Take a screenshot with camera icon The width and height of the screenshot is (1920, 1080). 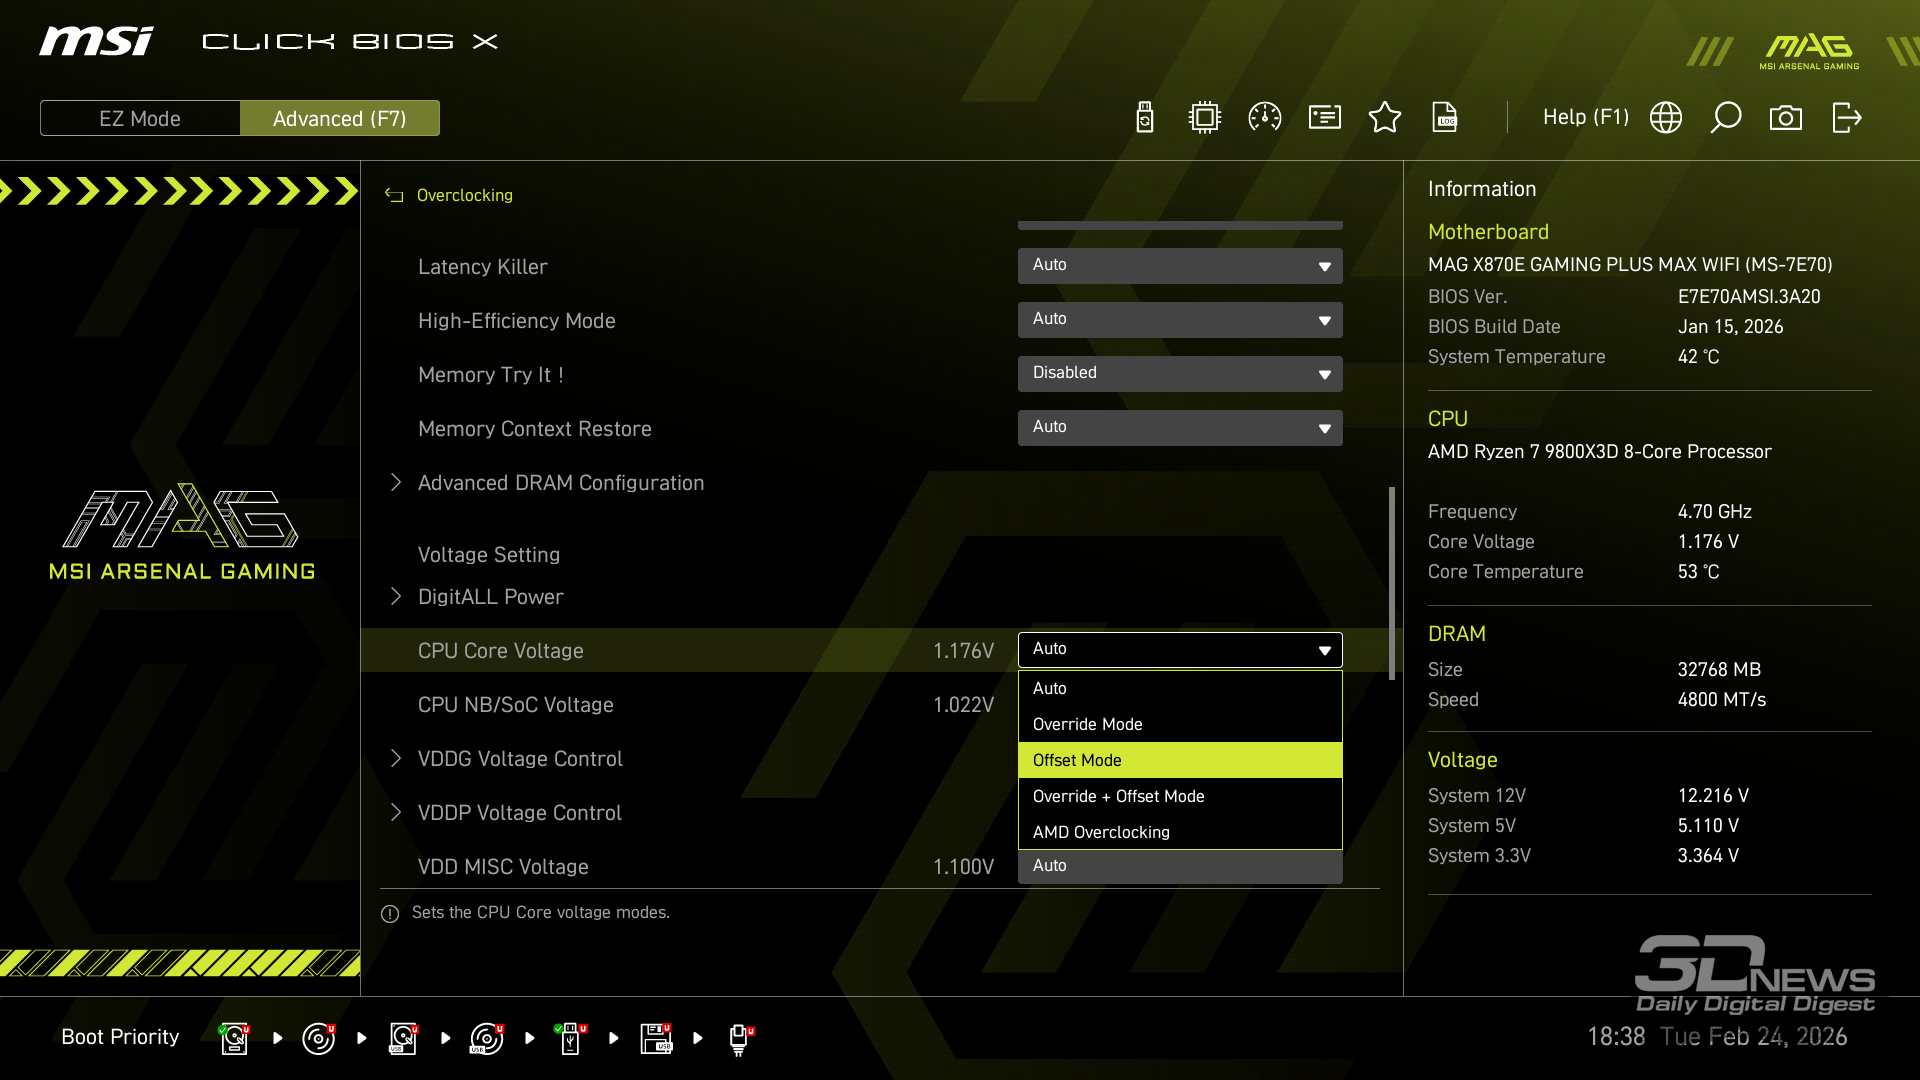(1786, 118)
